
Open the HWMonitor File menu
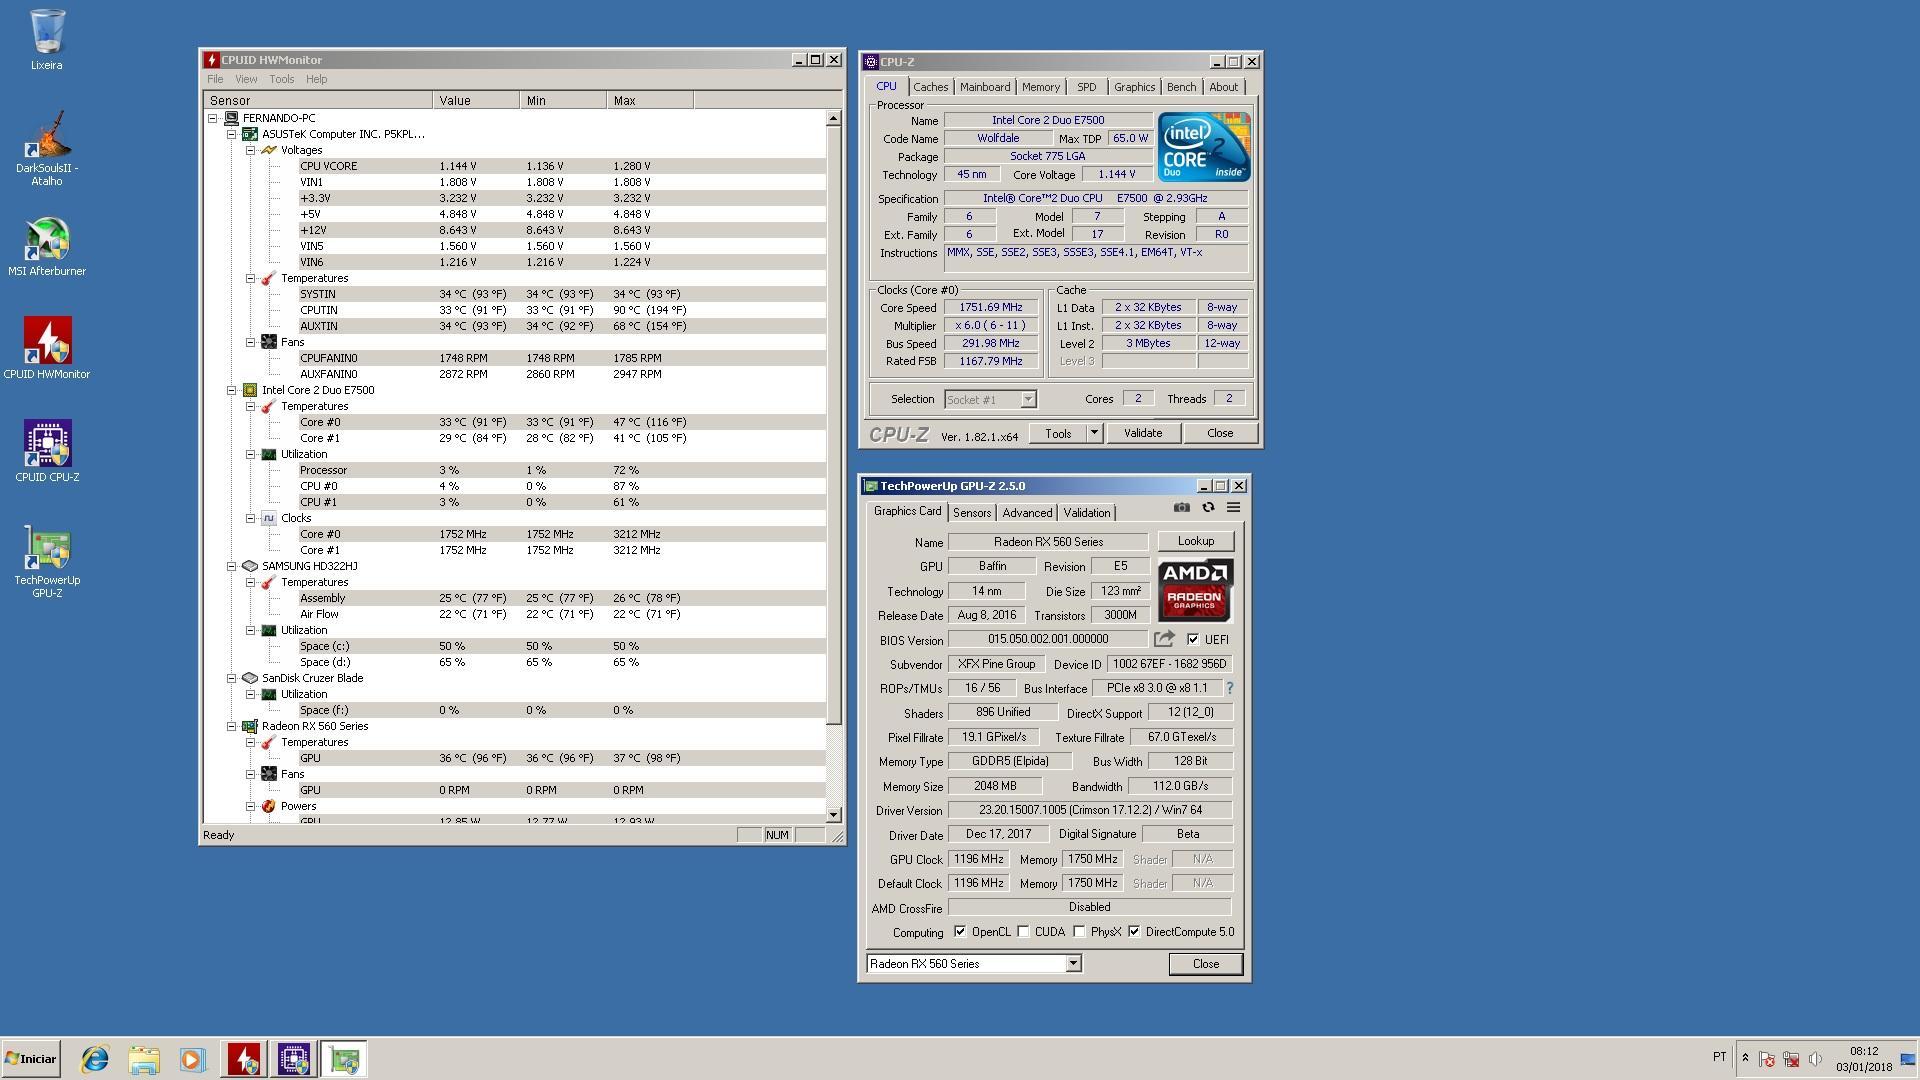point(215,79)
